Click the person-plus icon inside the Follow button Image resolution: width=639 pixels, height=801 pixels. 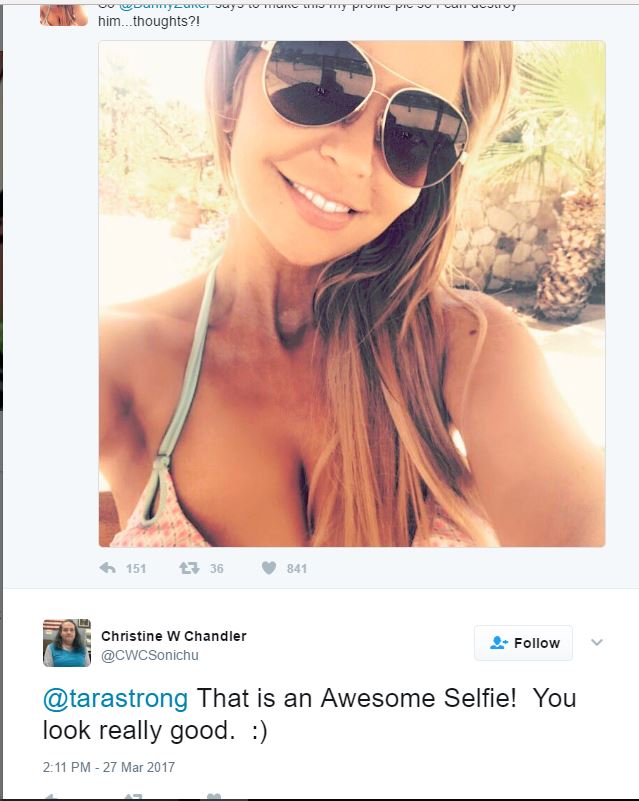[499, 643]
